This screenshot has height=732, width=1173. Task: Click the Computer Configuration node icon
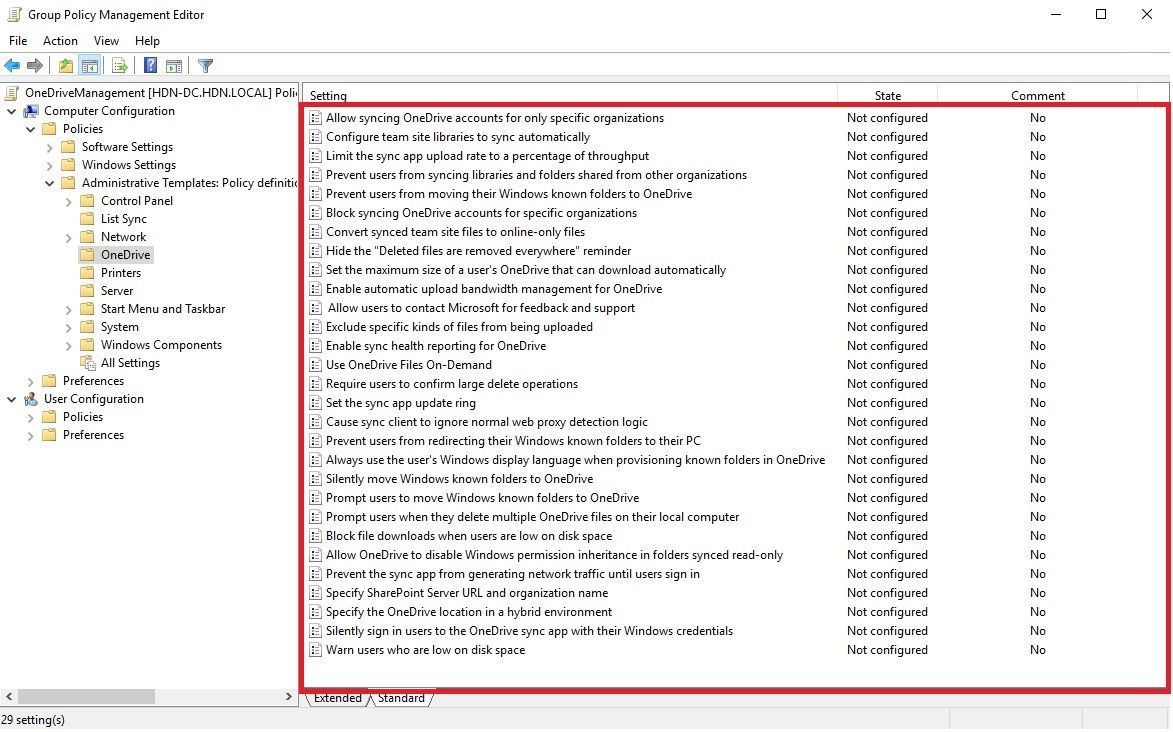[31, 111]
